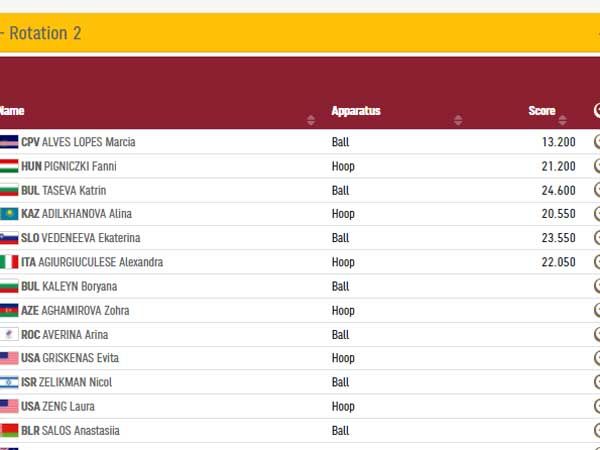Sort by Apparatus using its sort arrows
Screen dimensions: 600x450
(458, 120)
